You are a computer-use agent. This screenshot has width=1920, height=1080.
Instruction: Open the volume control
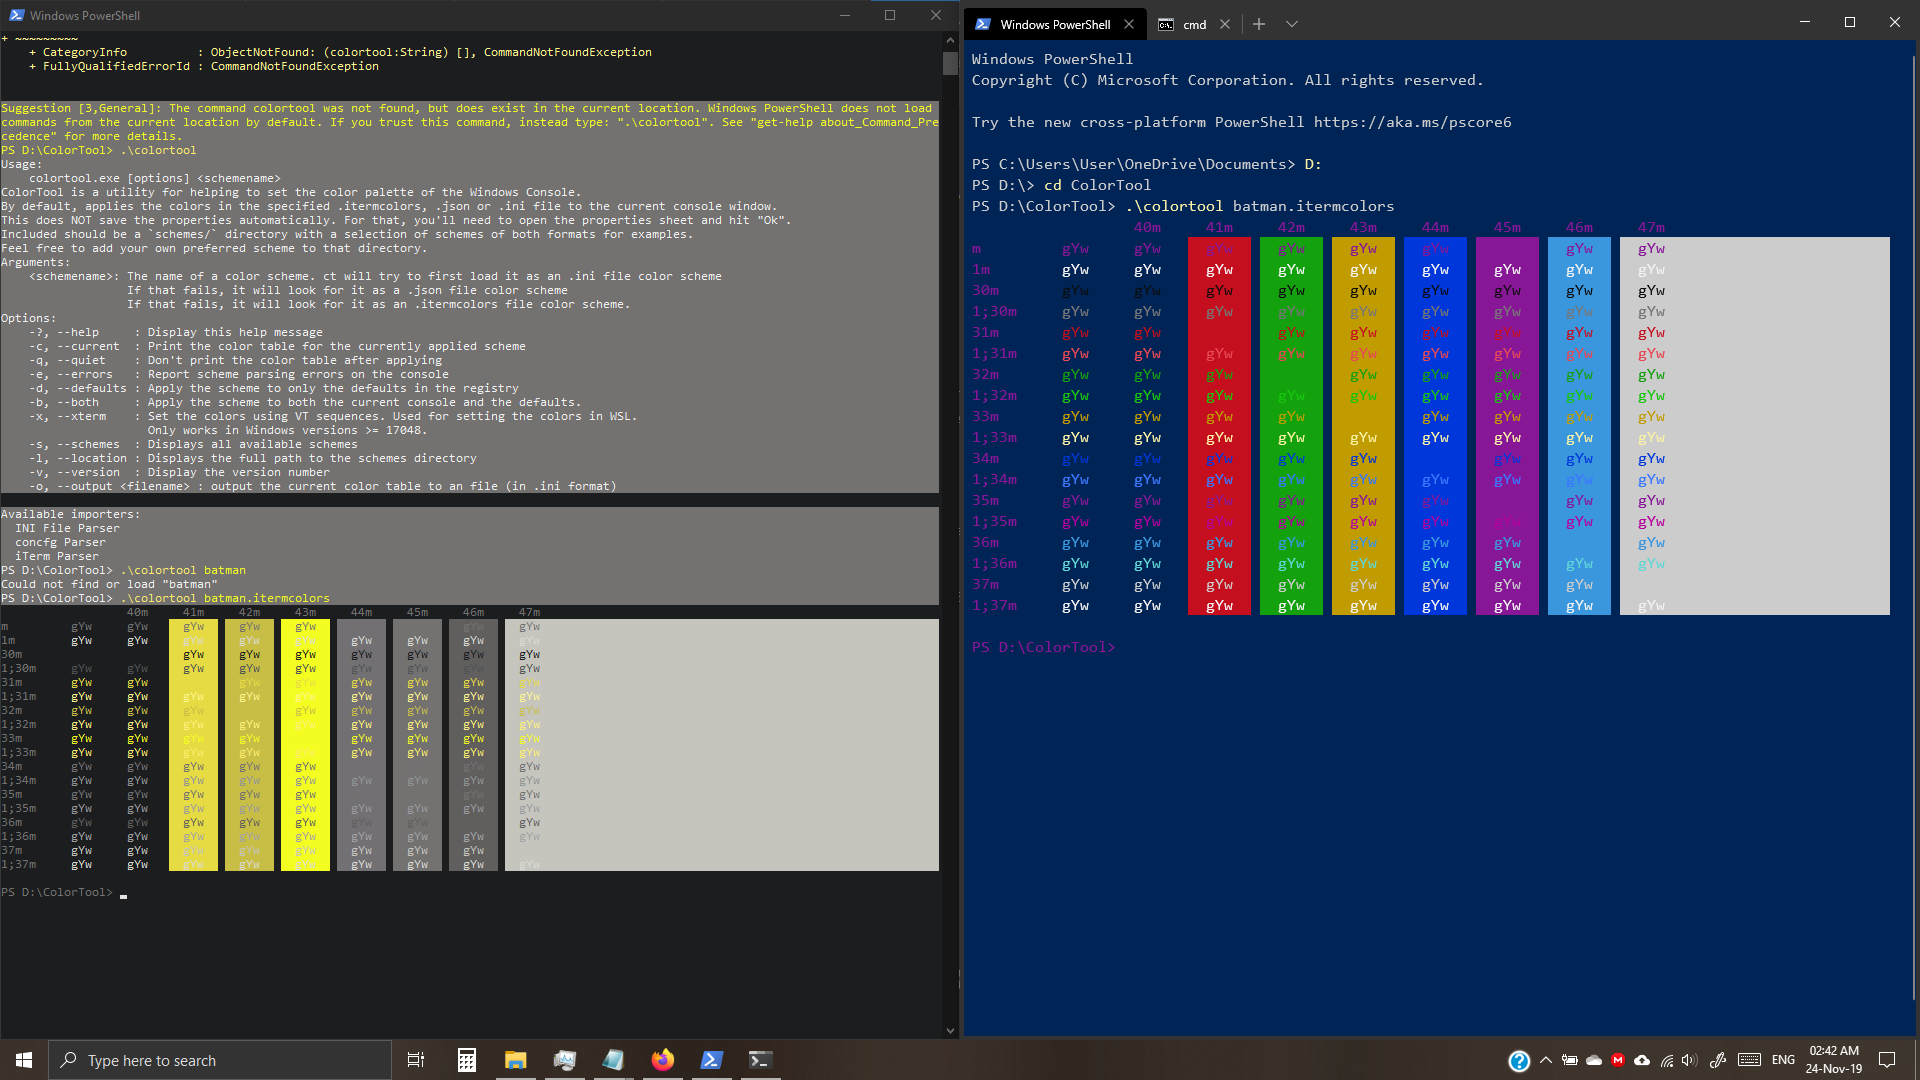pos(1690,1060)
